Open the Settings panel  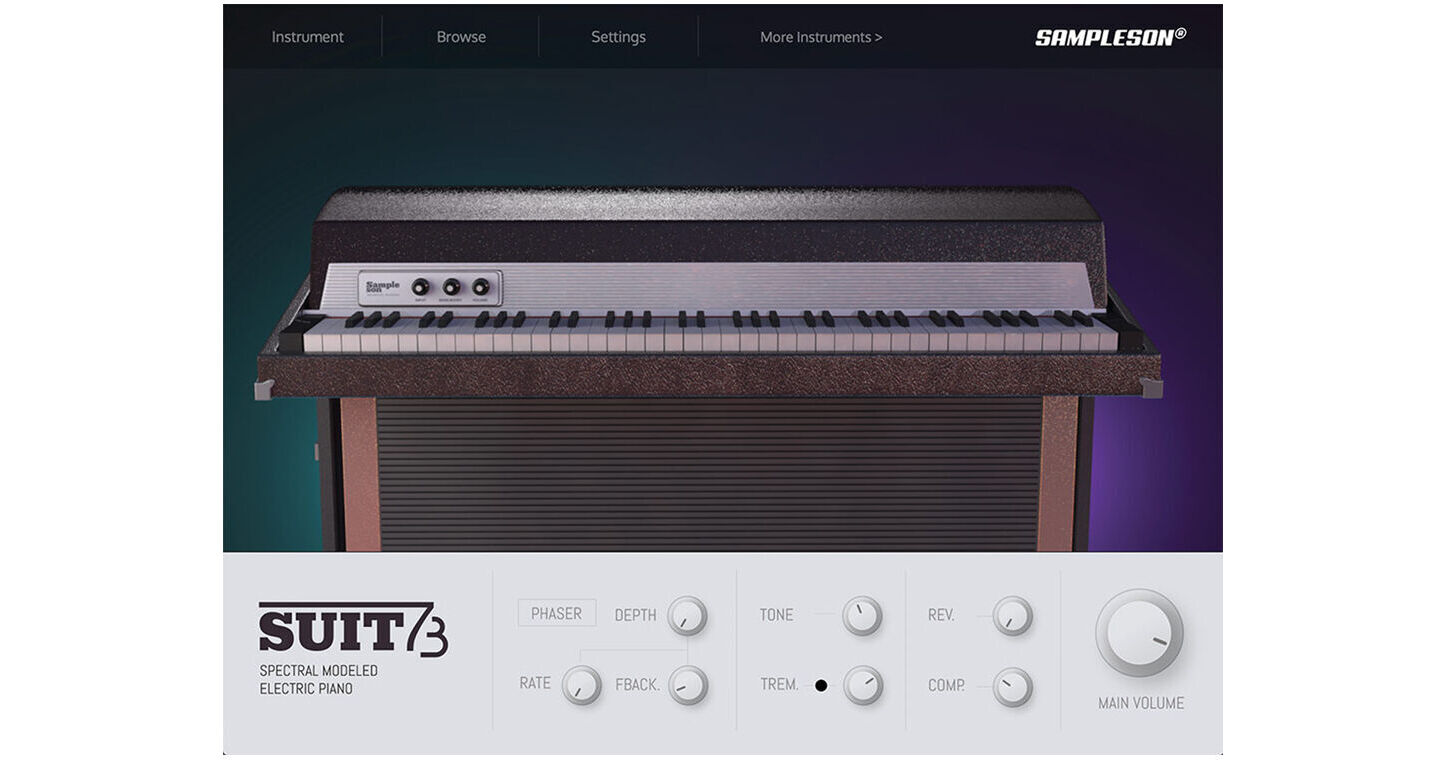click(618, 36)
